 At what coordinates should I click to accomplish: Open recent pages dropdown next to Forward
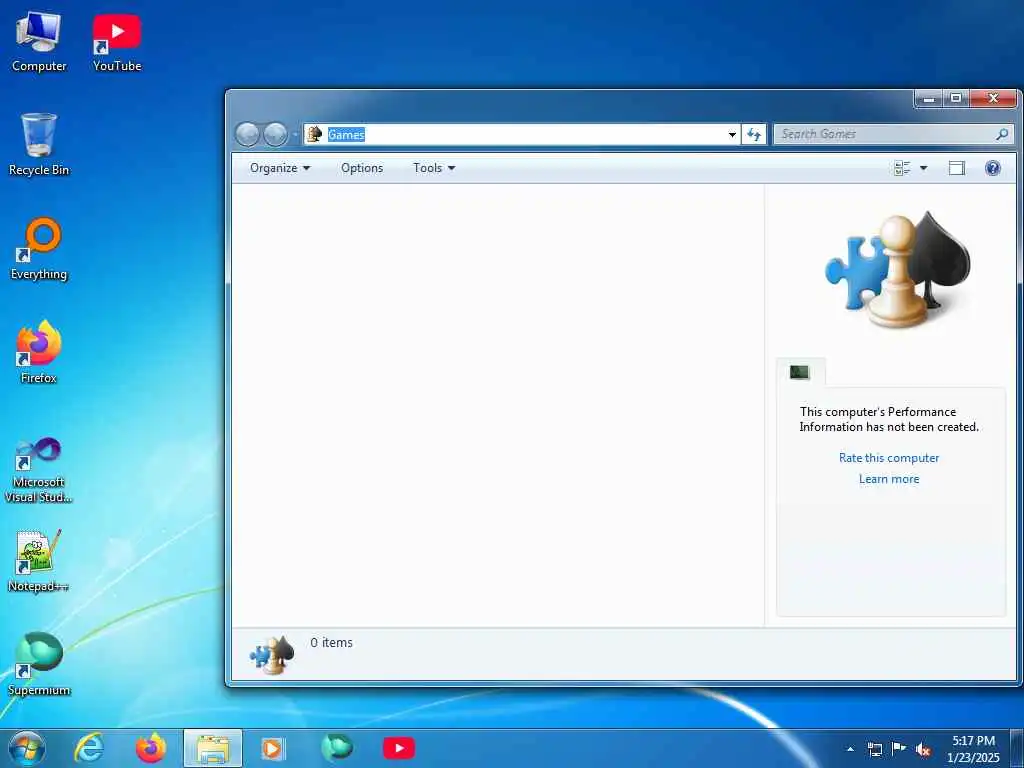(x=295, y=135)
